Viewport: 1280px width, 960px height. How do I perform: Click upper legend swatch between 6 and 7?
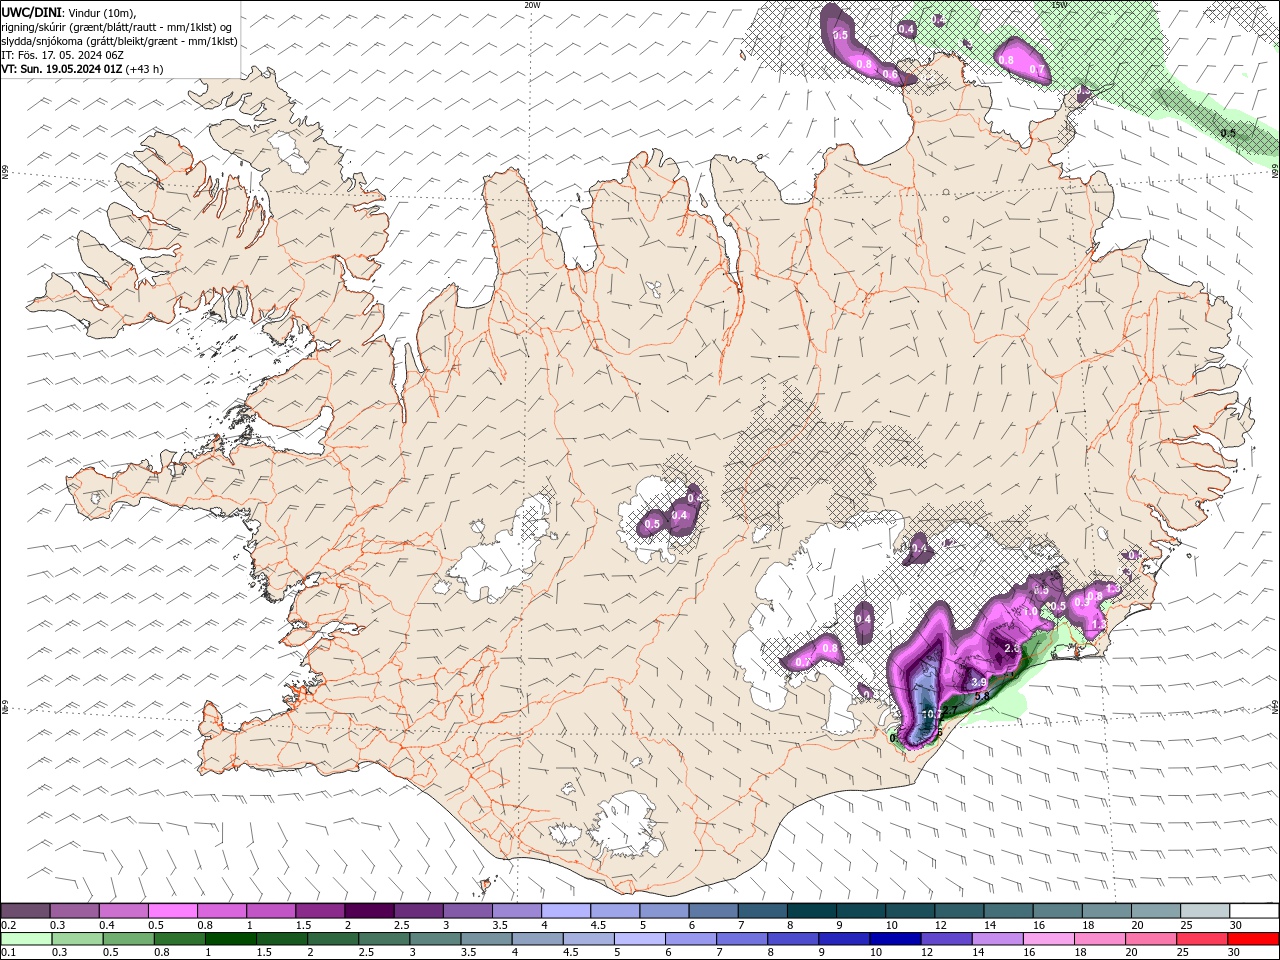click(714, 911)
